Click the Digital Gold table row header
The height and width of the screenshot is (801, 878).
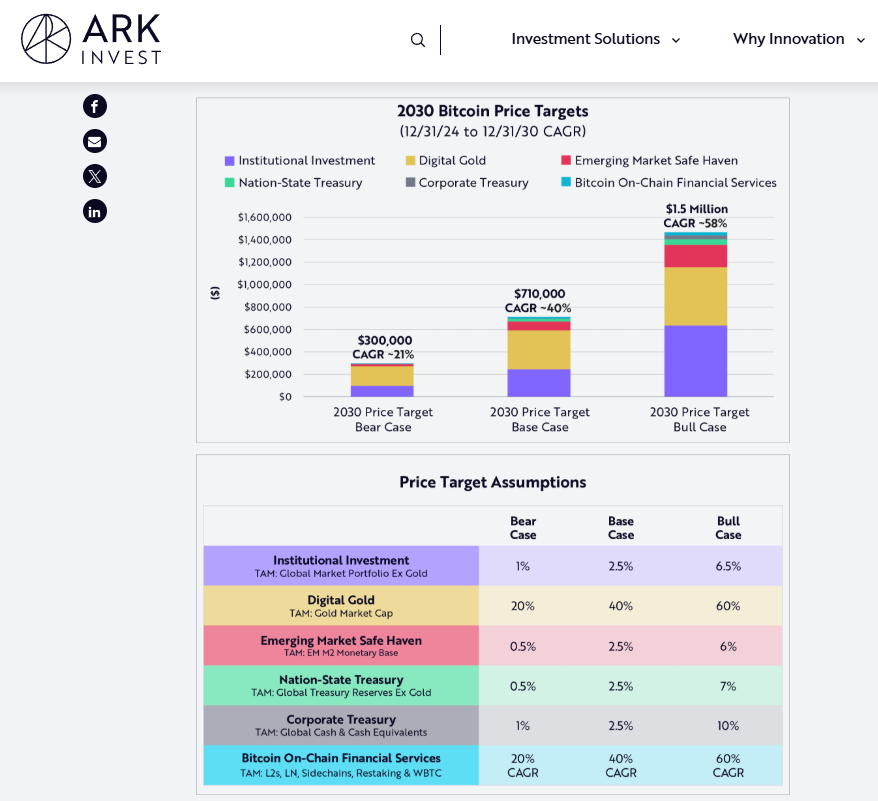click(x=341, y=606)
